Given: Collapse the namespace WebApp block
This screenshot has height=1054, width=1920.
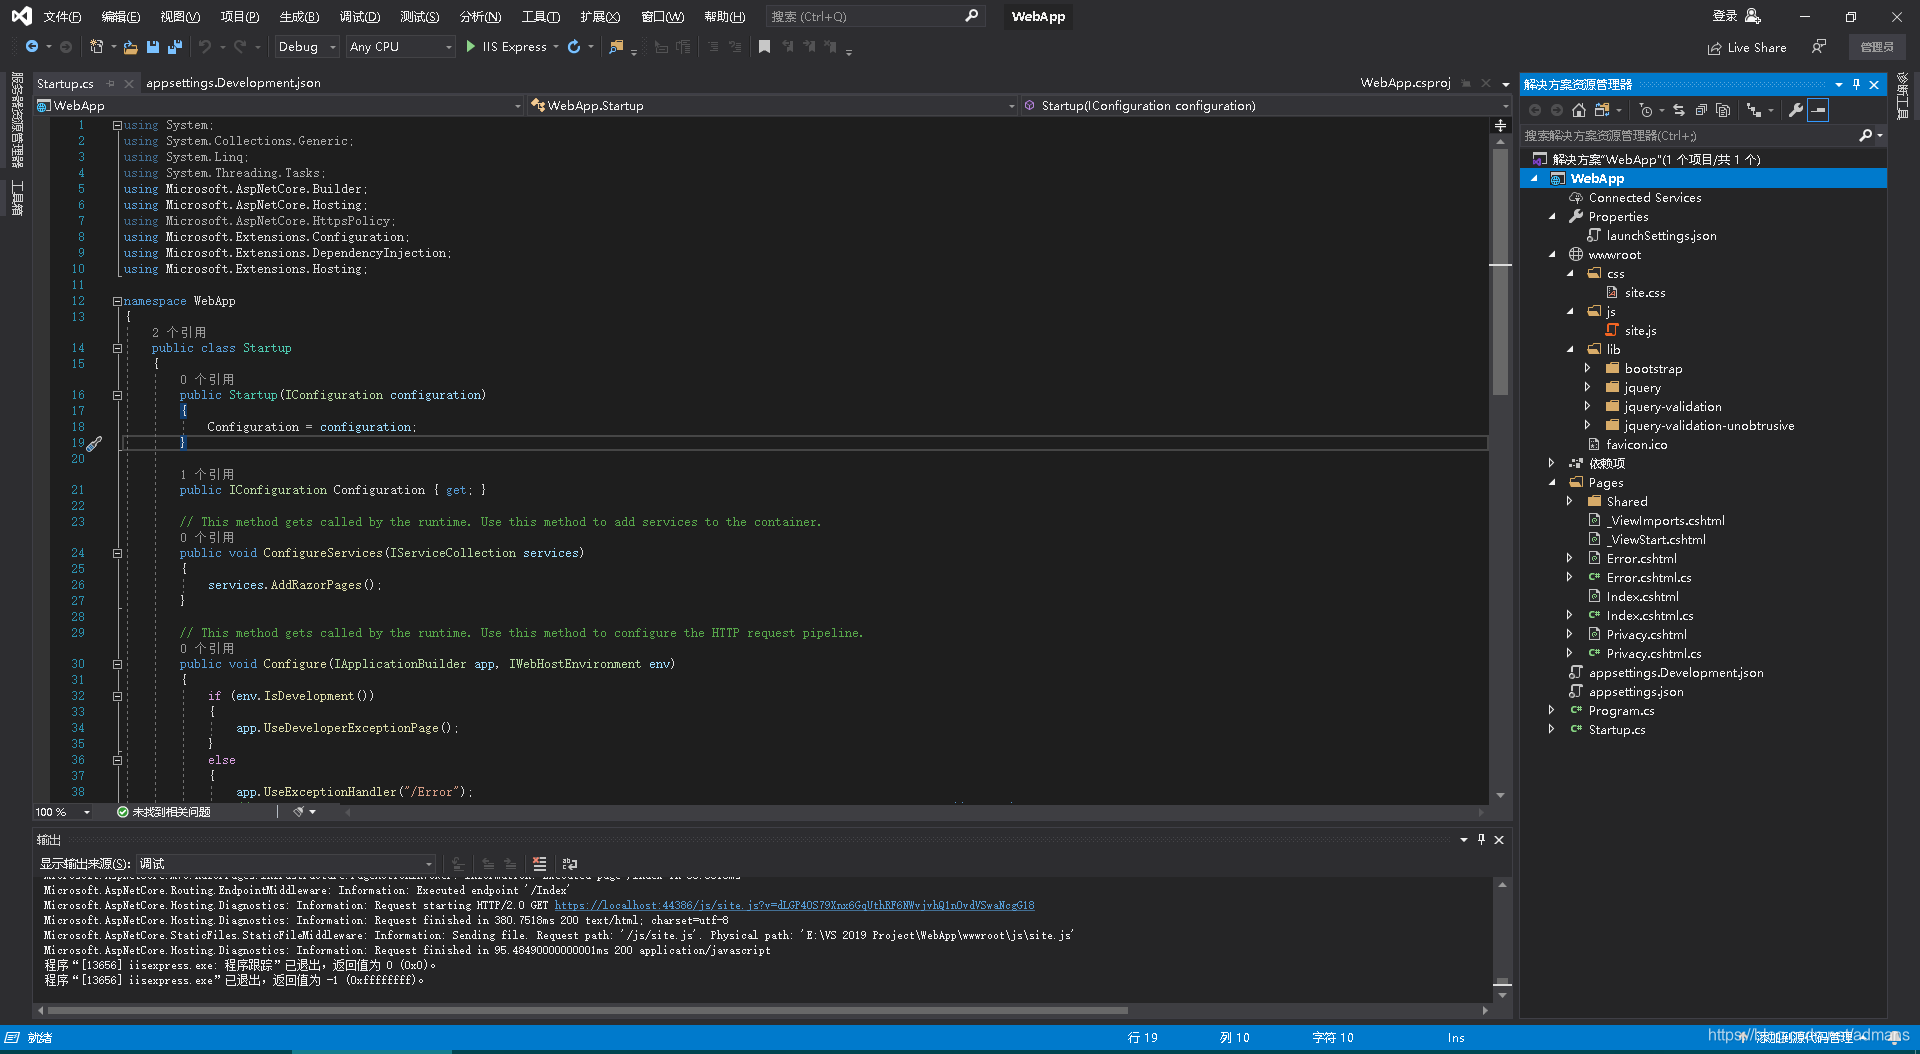Looking at the screenshot, I should 117,301.
